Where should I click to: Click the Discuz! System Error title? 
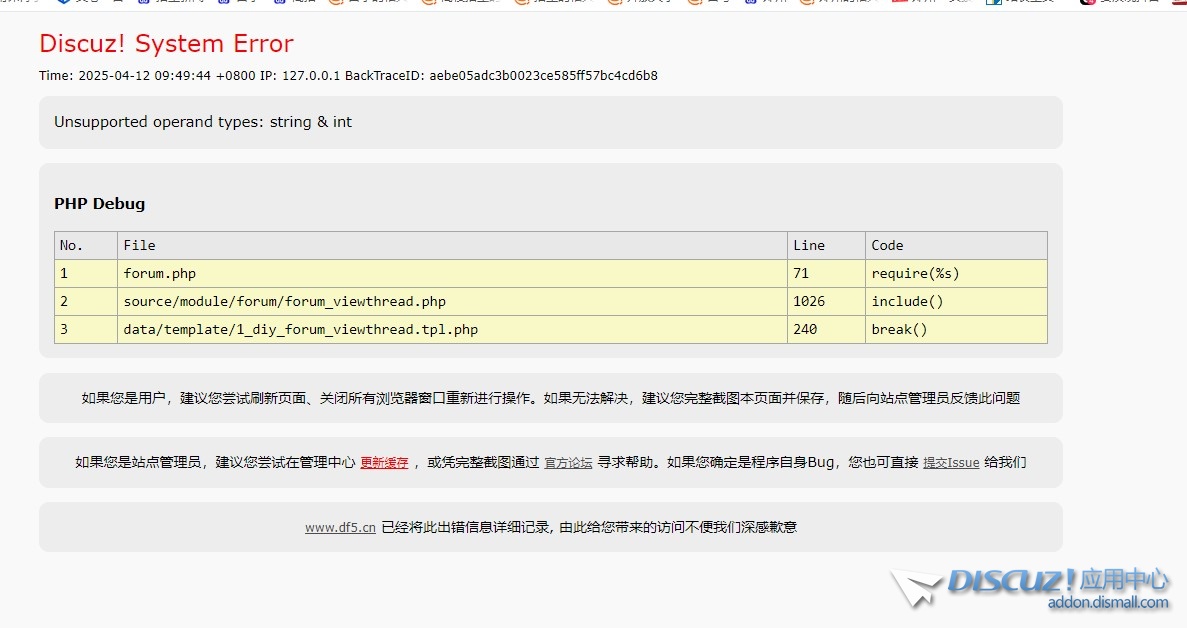(166, 44)
